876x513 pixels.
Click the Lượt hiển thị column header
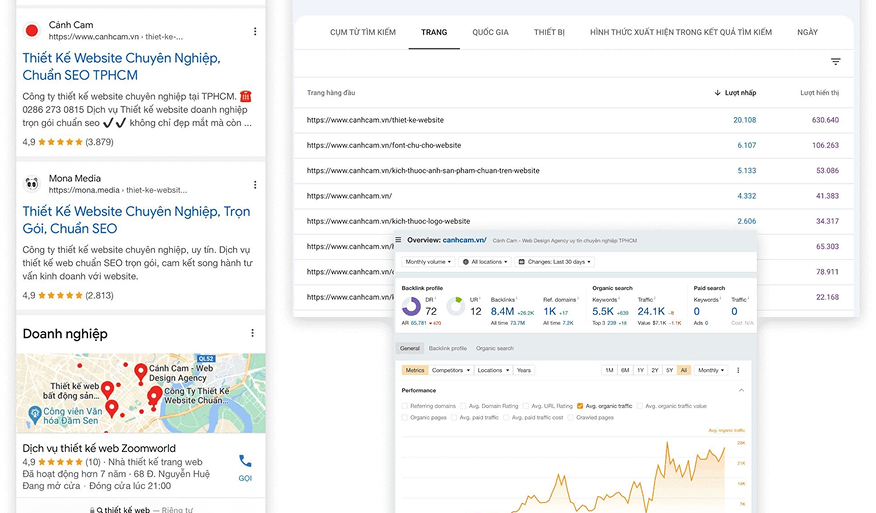click(819, 93)
